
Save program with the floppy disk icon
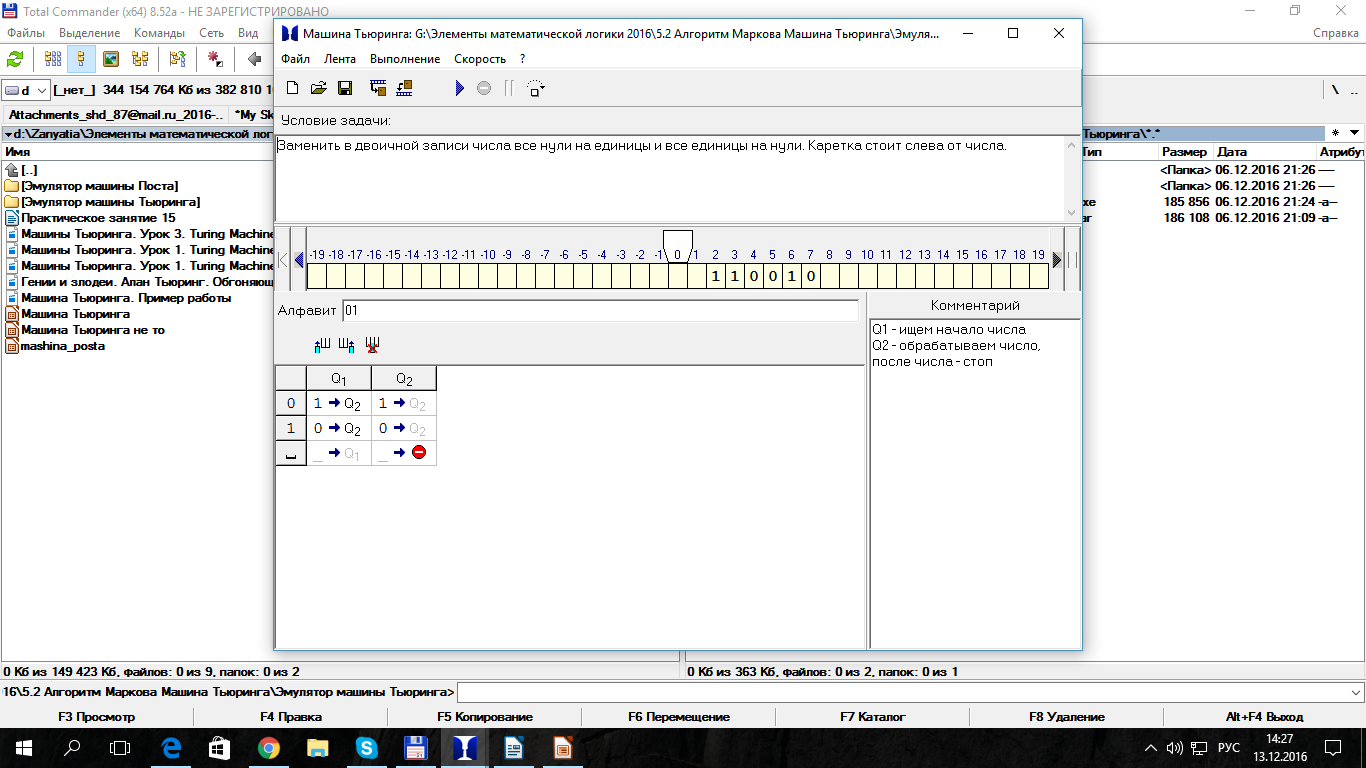[345, 88]
